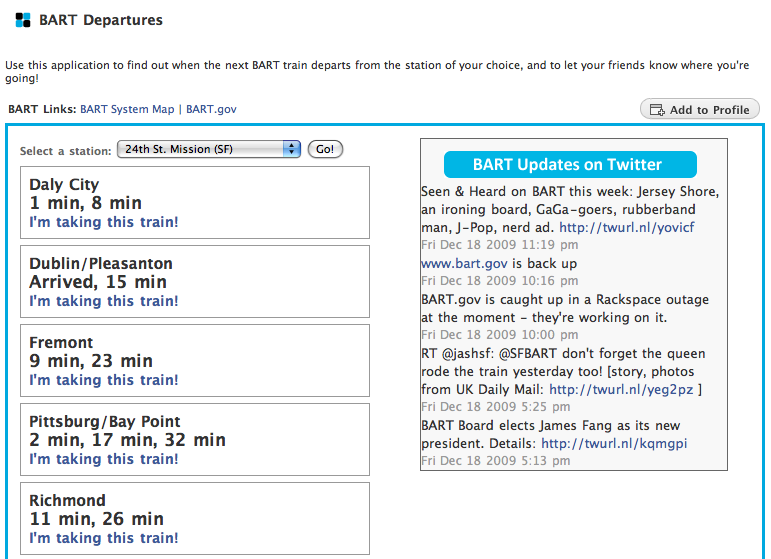Click the BART Departures title text

[101, 20]
